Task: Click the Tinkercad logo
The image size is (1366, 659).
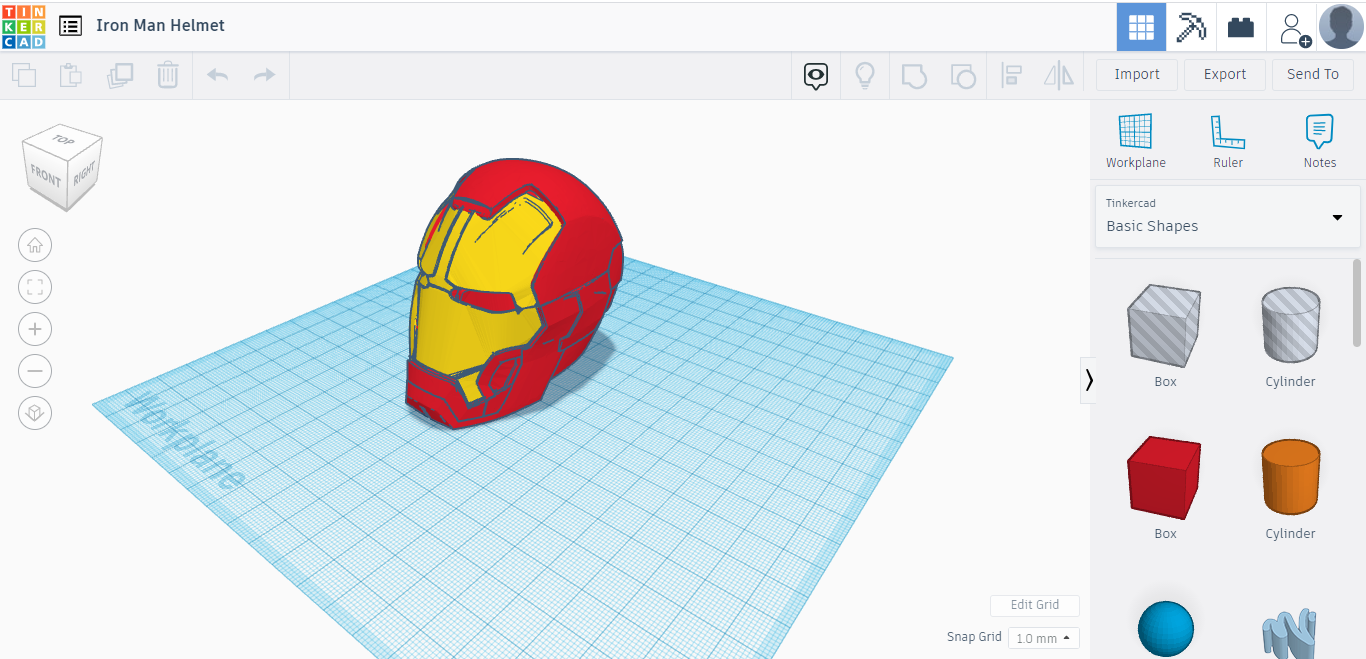Action: click(23, 26)
